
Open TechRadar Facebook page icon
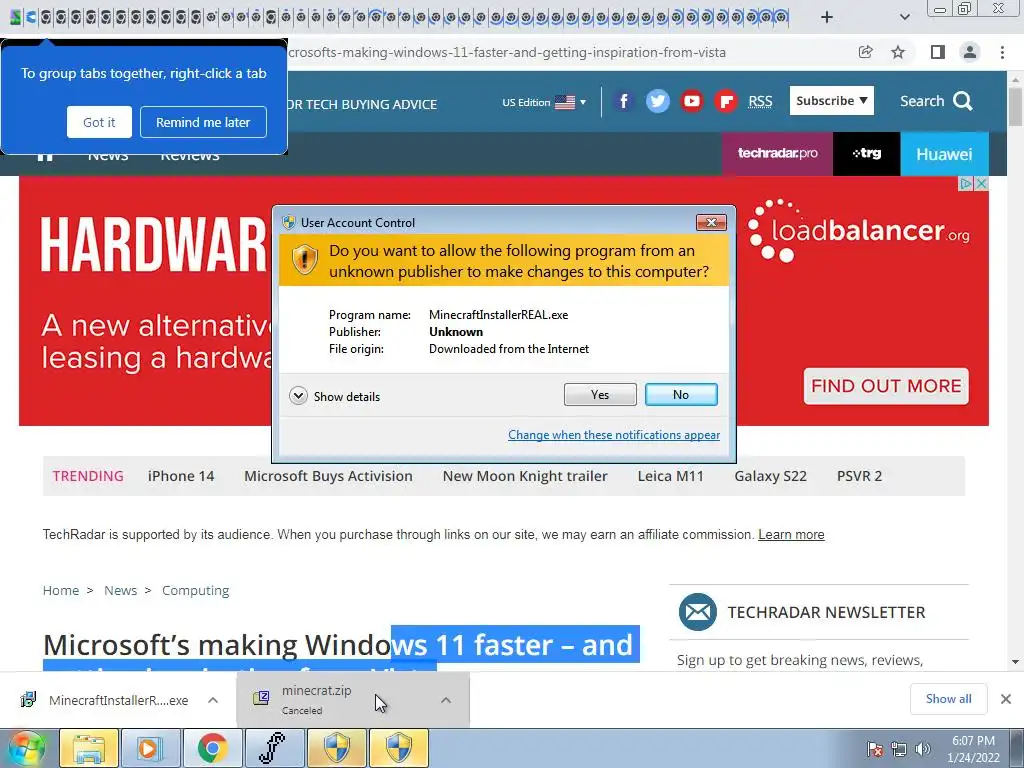click(x=624, y=101)
